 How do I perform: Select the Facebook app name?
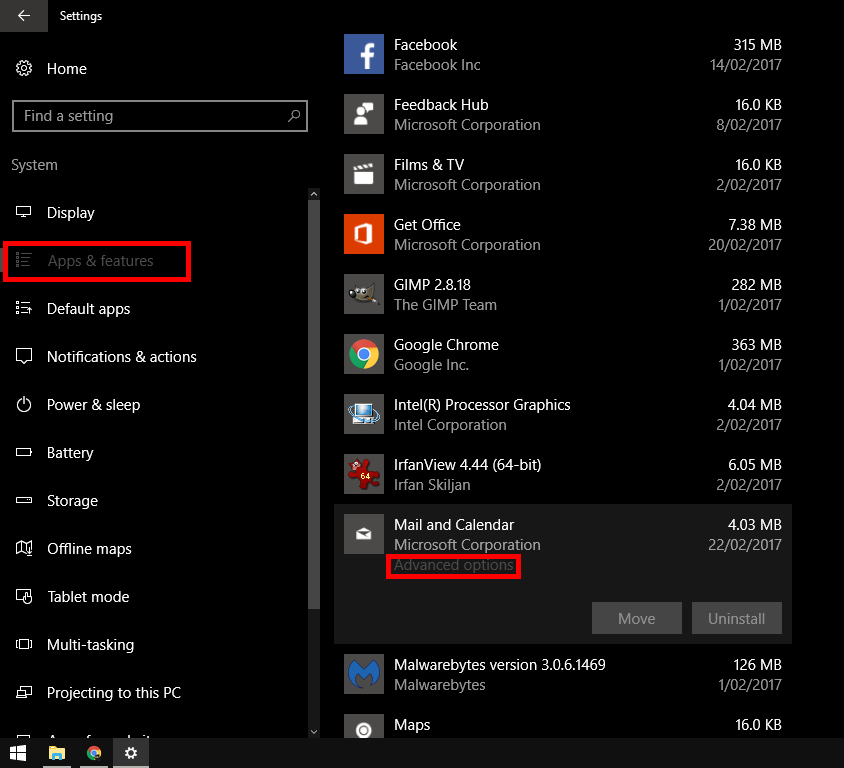coord(425,45)
